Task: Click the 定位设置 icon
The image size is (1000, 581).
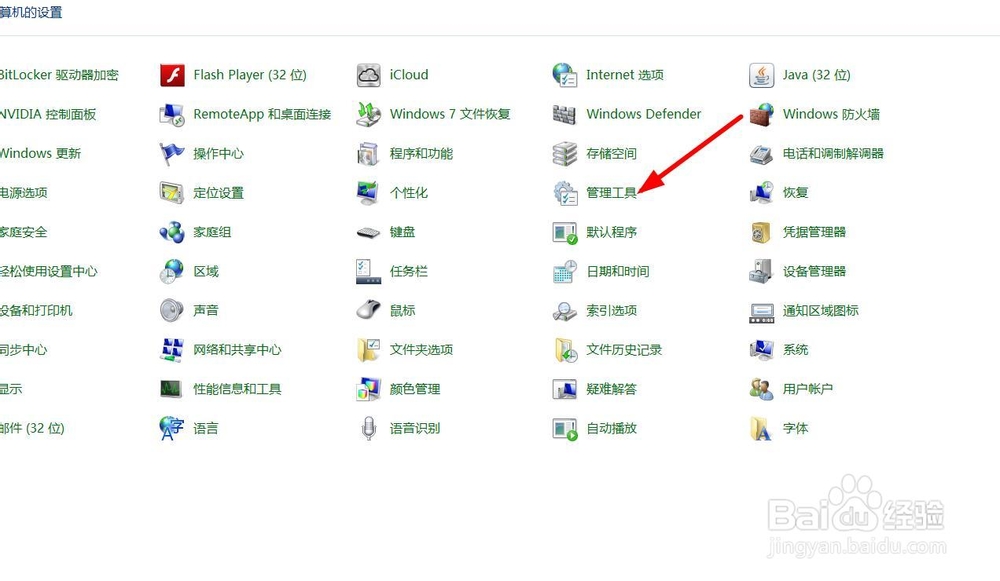Action: click(172, 193)
